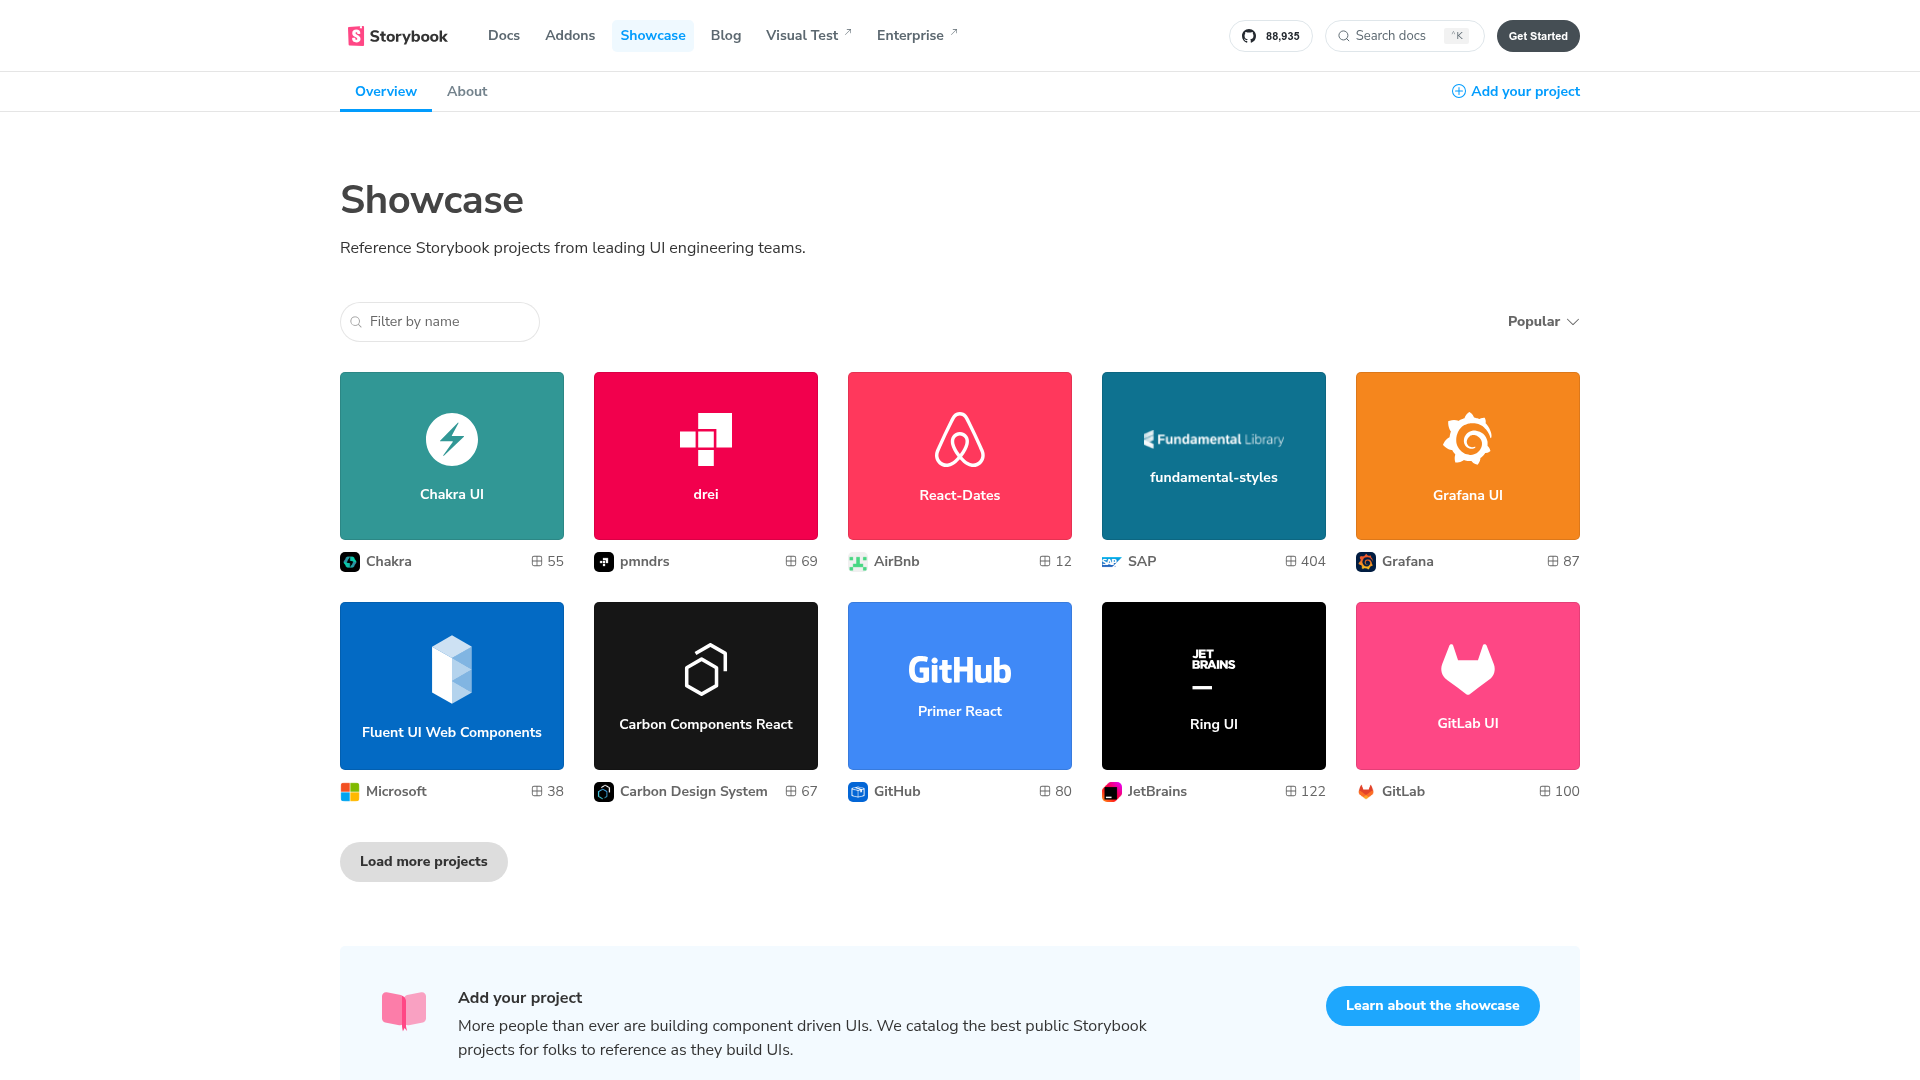Click the Chakra author name
The height and width of the screenshot is (1080, 1920).
pyautogui.click(x=389, y=562)
